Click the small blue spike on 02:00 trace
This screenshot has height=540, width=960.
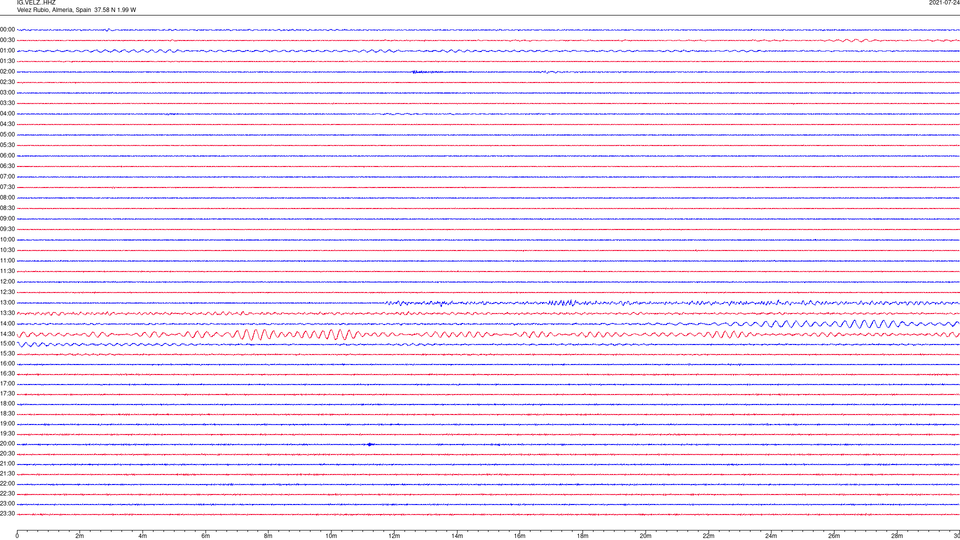[416, 72]
